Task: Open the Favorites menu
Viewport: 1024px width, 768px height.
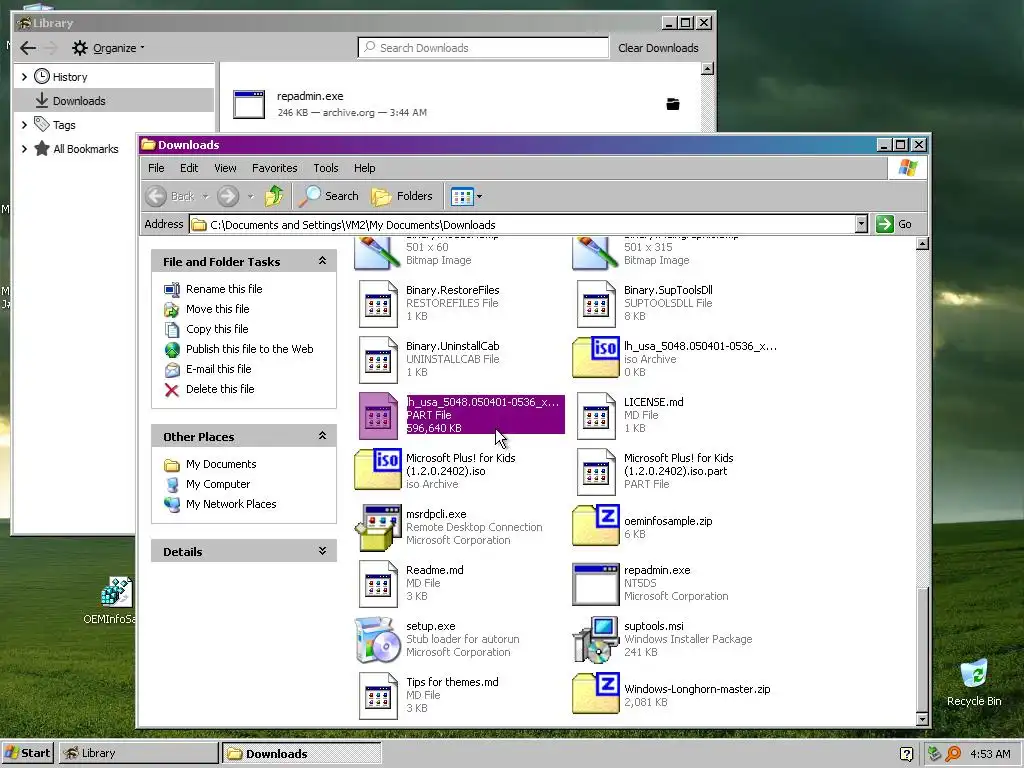Action: click(x=274, y=168)
